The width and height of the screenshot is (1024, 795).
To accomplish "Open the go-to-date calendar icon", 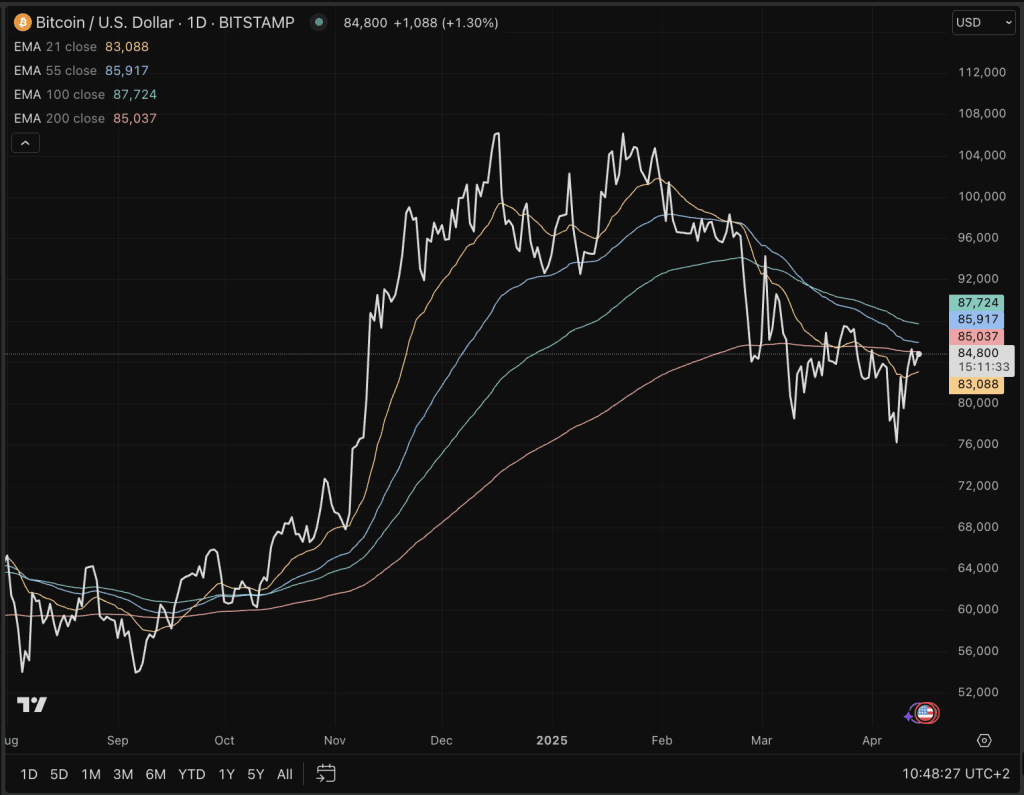I will click(x=326, y=774).
